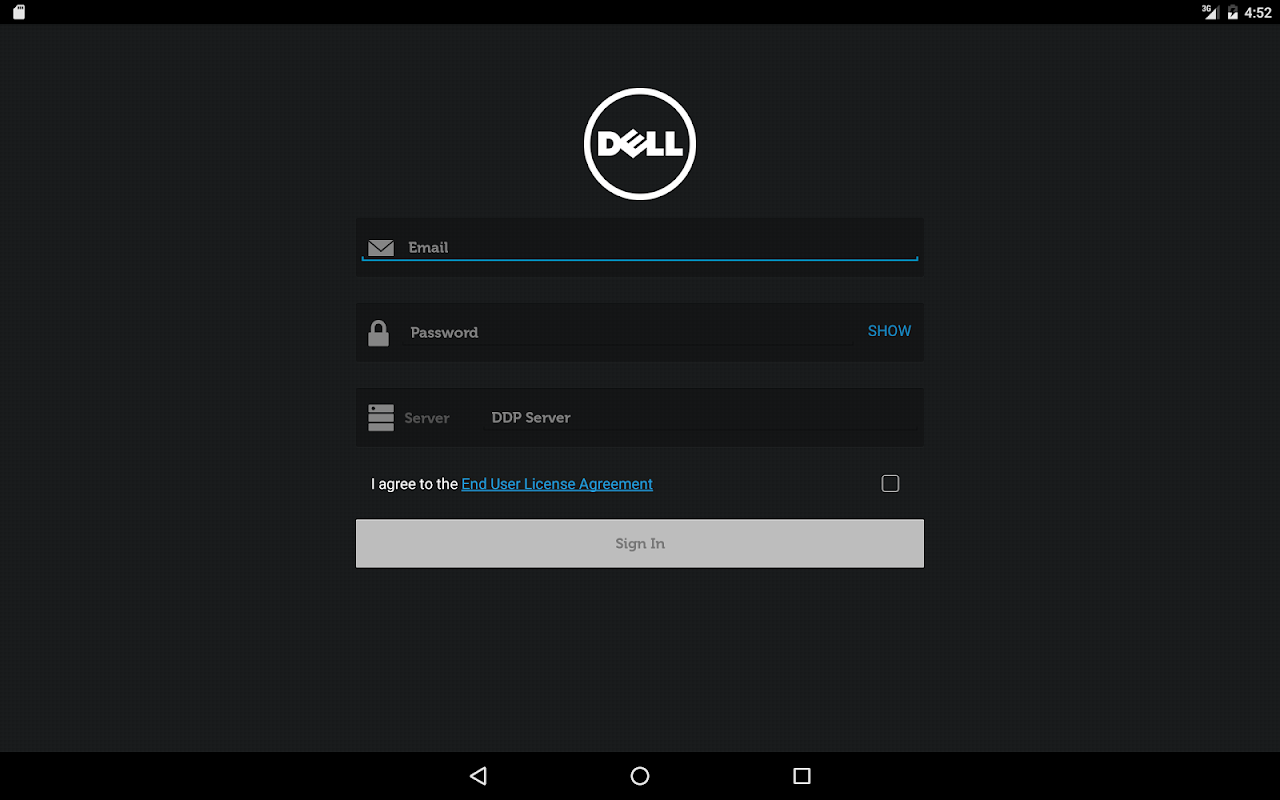Image resolution: width=1280 pixels, height=800 pixels.
Task: Show the password with SHOW
Action: point(889,331)
